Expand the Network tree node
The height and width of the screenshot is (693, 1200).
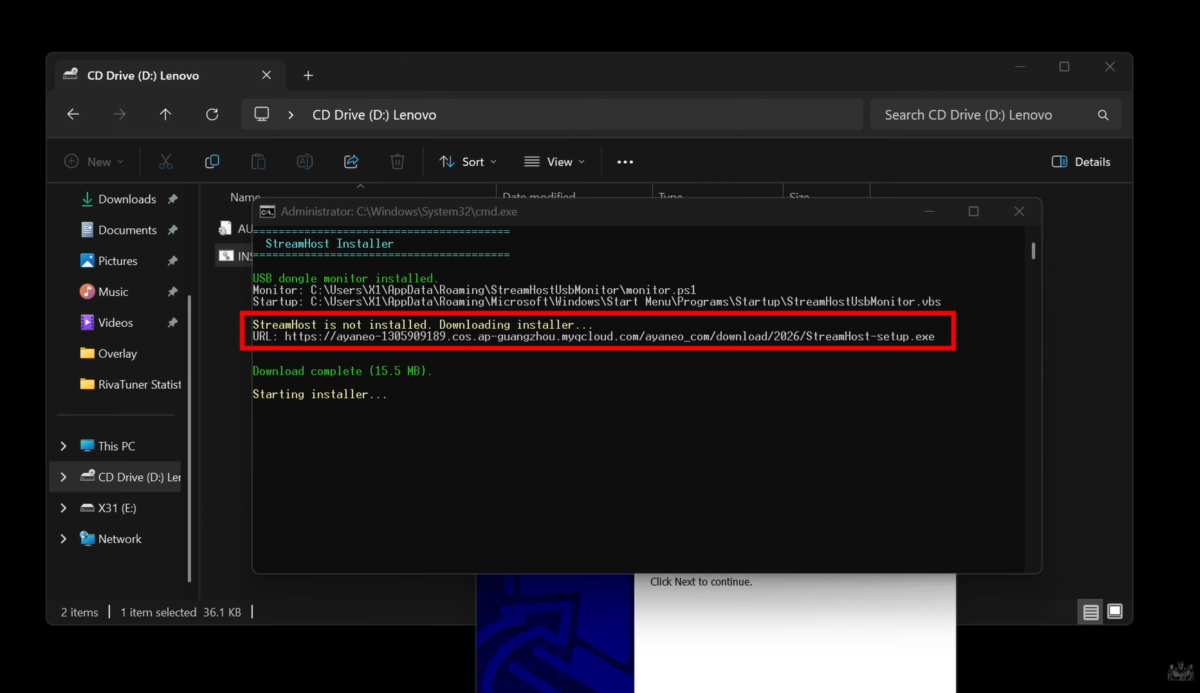(x=64, y=539)
